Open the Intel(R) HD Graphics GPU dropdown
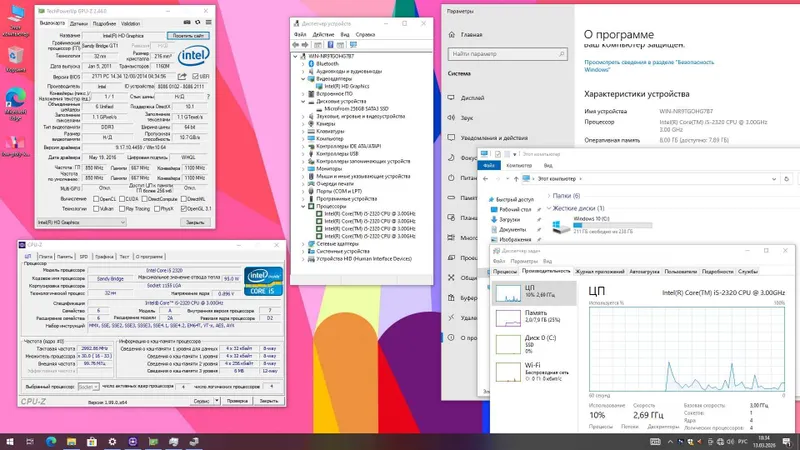The image size is (800, 450). 81,222
